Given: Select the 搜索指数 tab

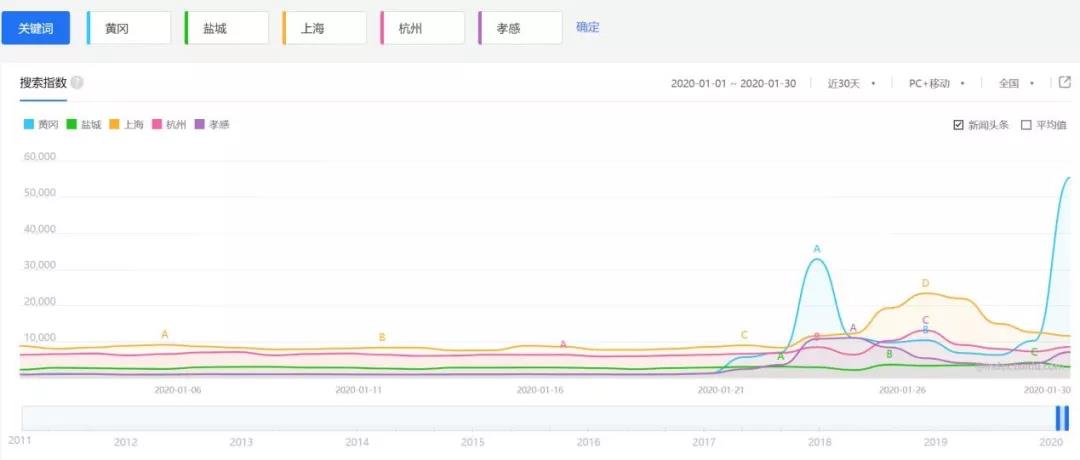Looking at the screenshot, I should point(43,83).
